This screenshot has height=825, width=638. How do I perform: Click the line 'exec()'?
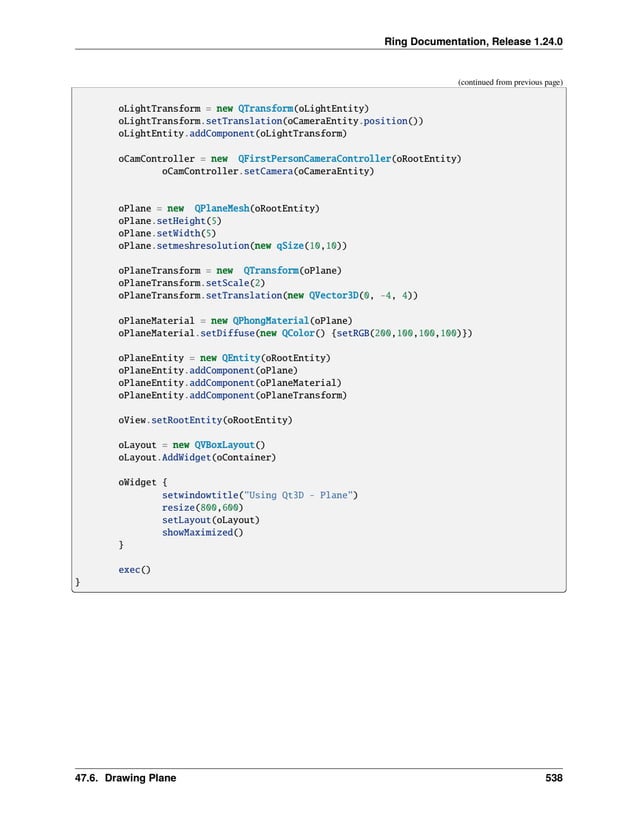click(x=134, y=570)
